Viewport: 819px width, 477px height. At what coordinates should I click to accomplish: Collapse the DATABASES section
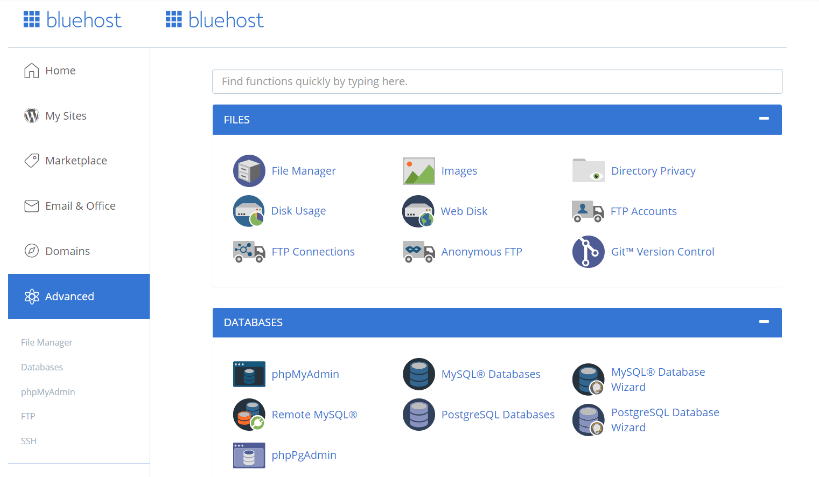[764, 321]
